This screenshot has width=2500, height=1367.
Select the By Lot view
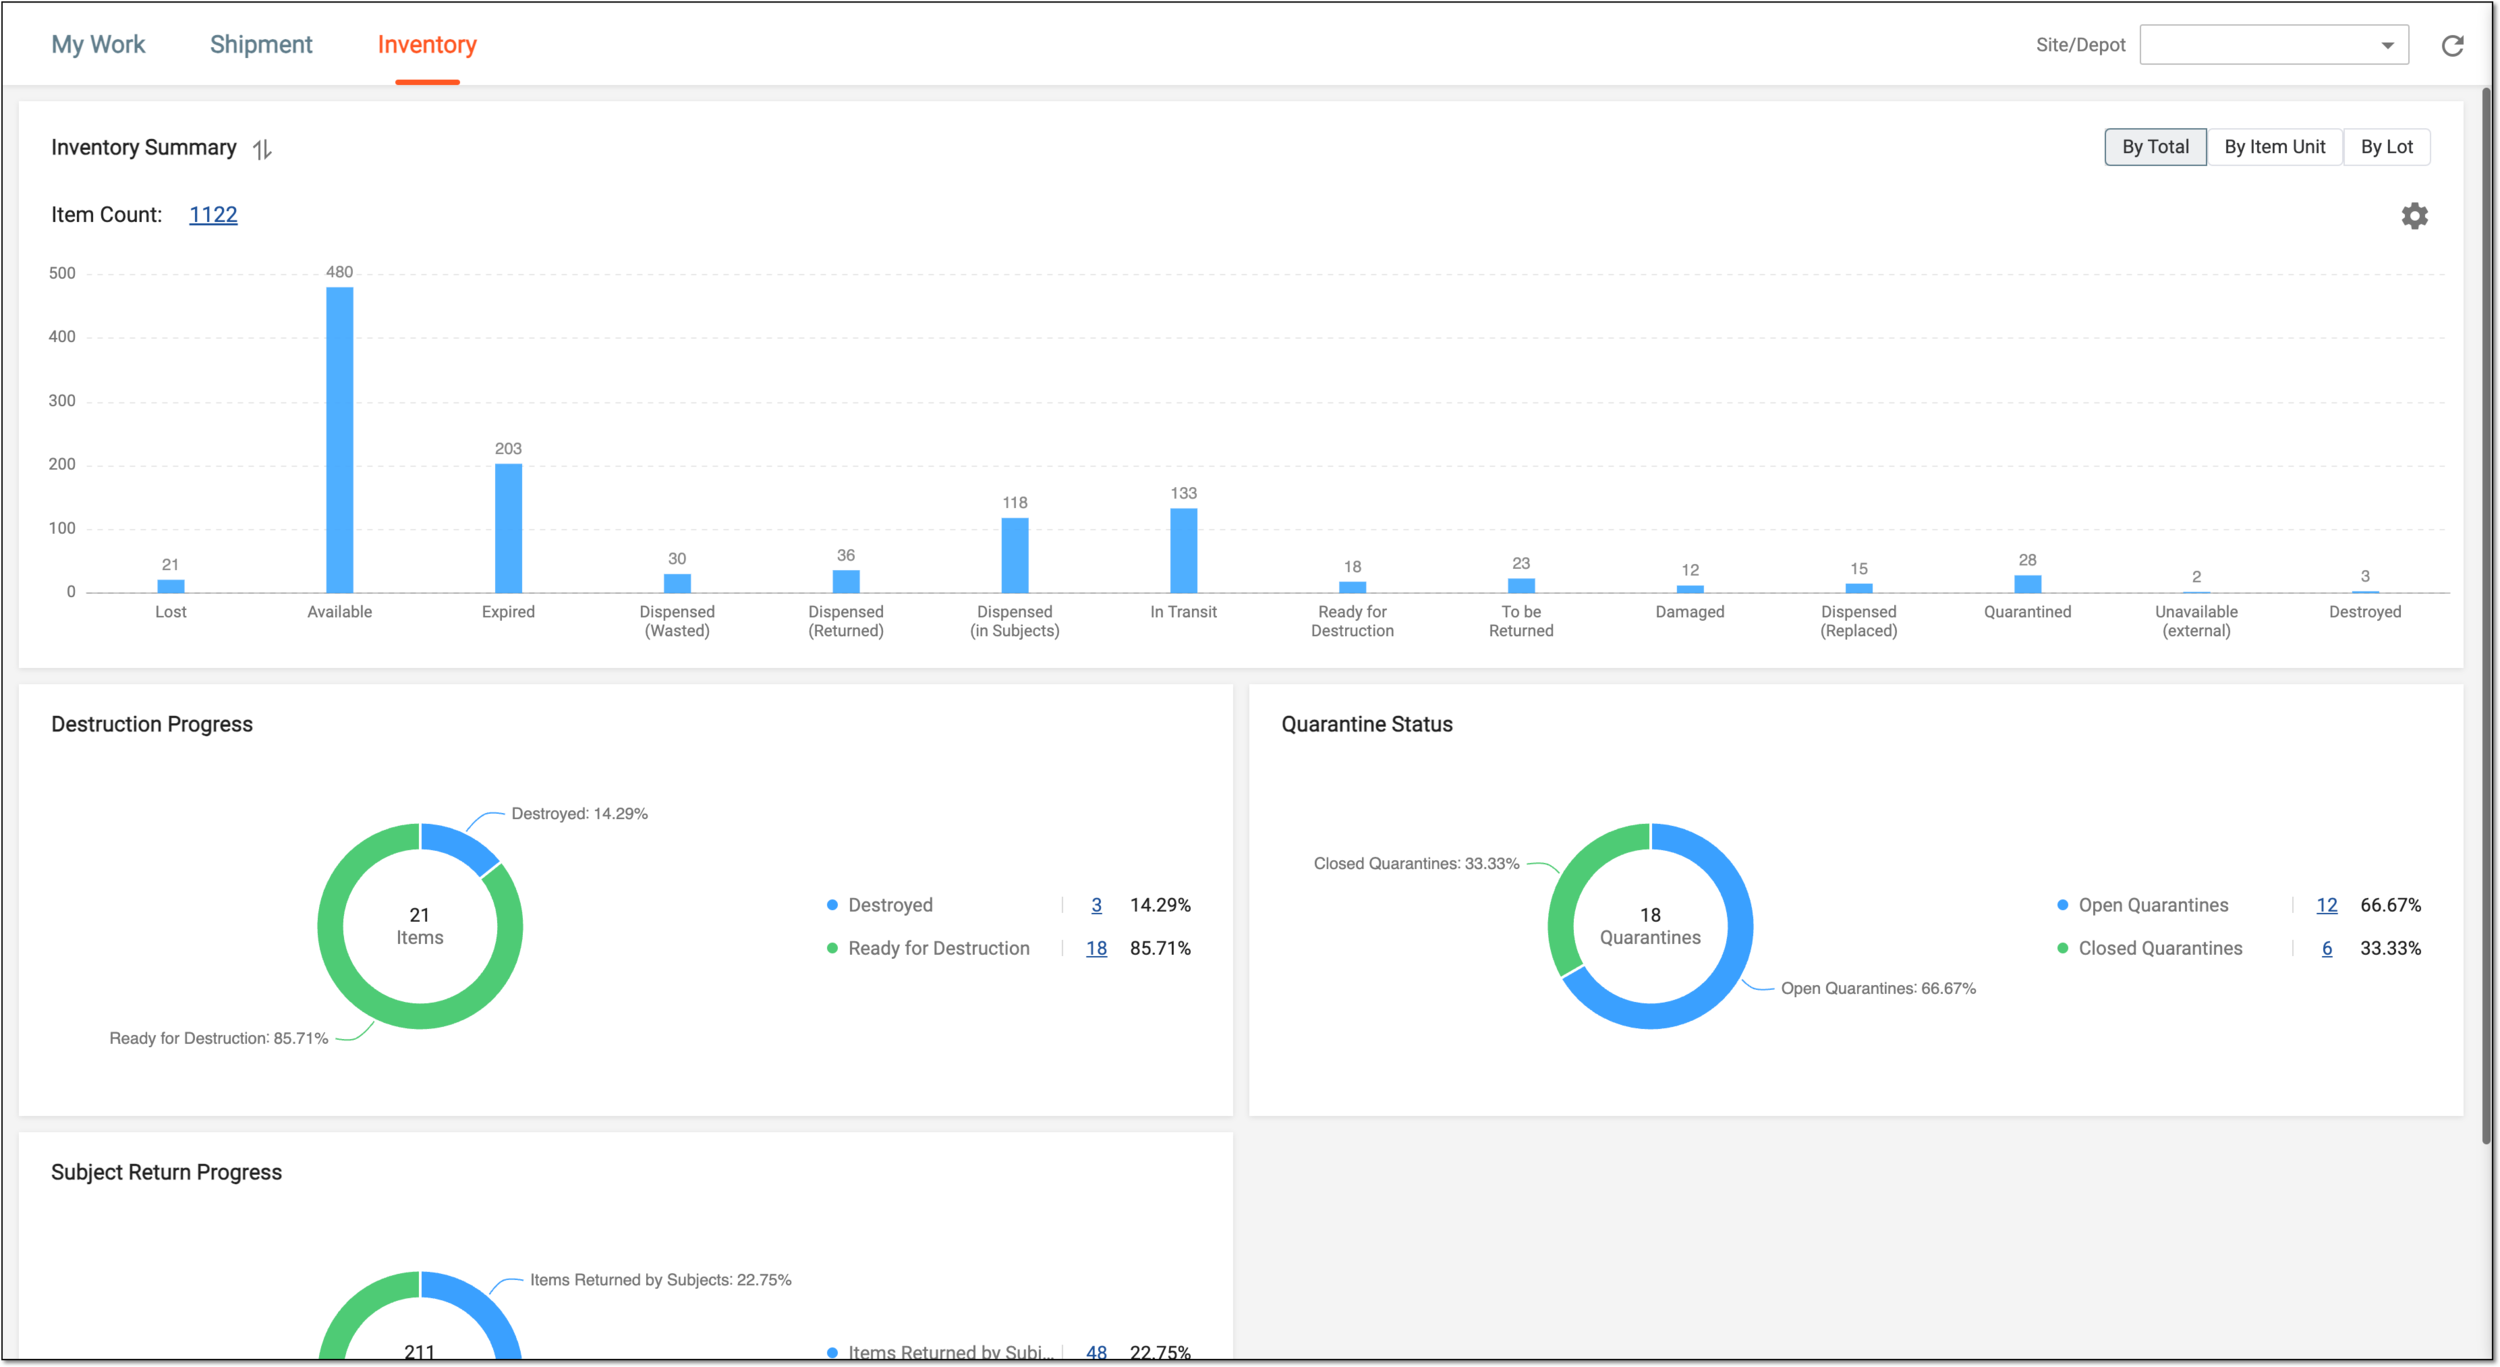tap(2386, 147)
